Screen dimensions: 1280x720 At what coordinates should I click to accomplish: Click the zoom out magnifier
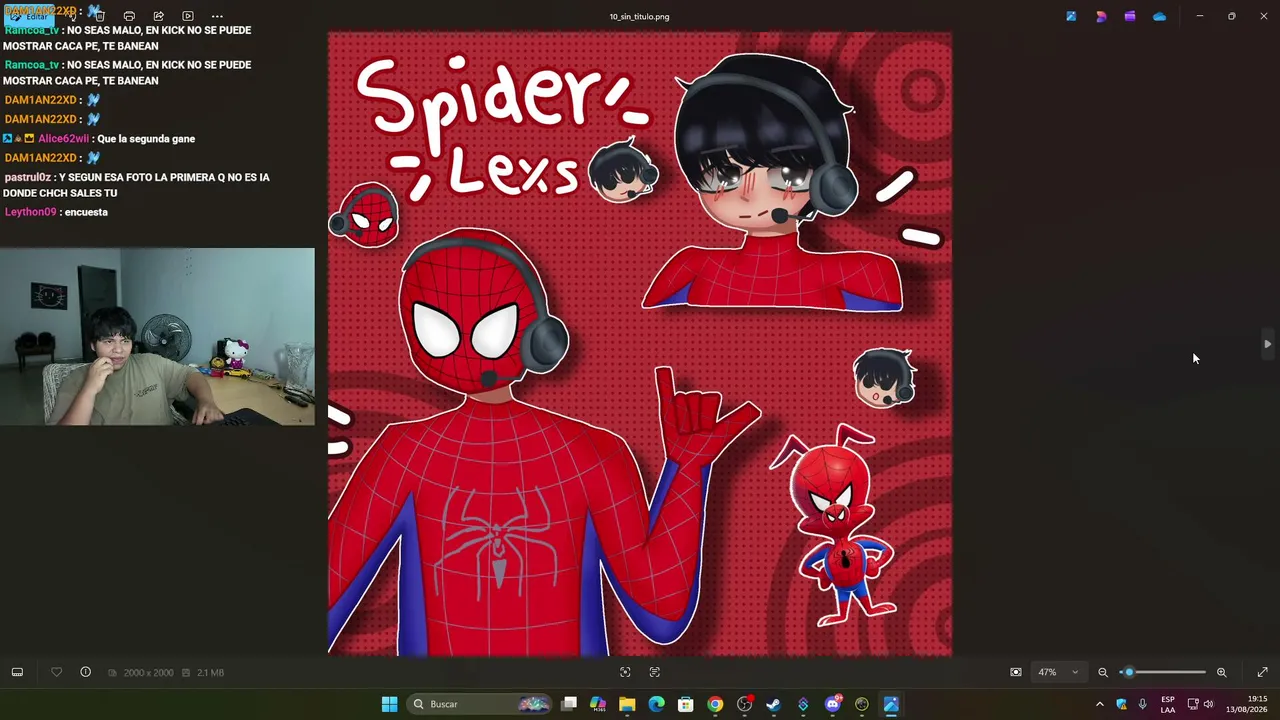pos(1103,672)
